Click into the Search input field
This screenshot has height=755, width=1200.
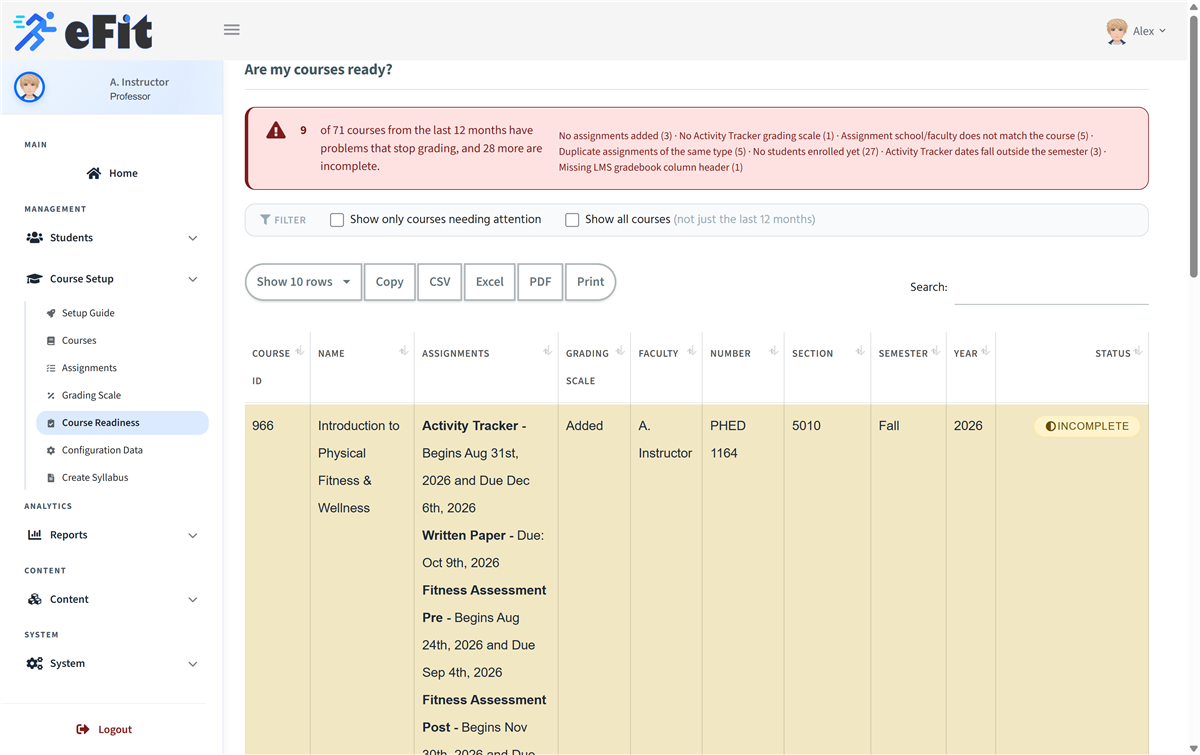pyautogui.click(x=1051, y=288)
